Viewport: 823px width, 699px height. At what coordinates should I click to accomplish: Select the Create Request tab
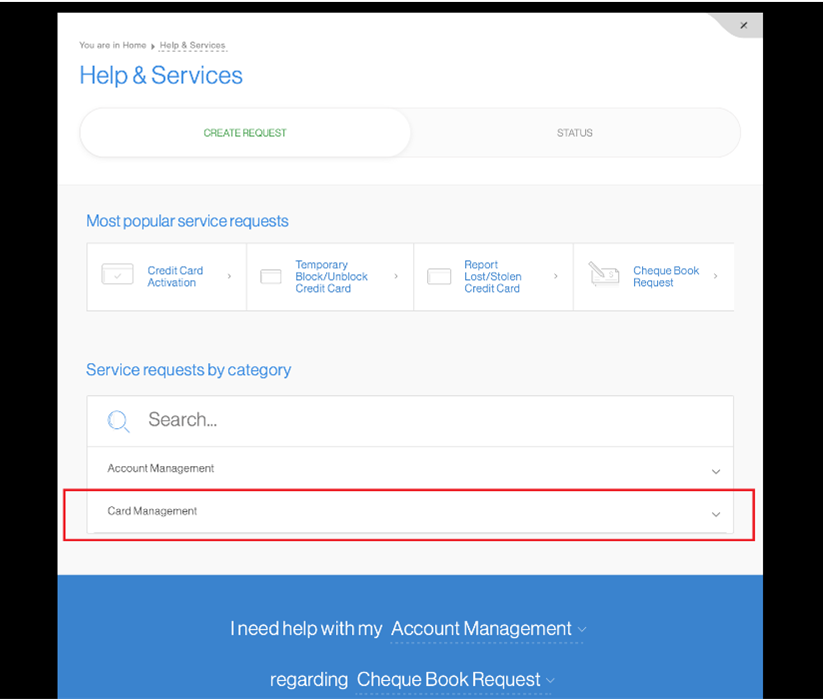coord(245,133)
